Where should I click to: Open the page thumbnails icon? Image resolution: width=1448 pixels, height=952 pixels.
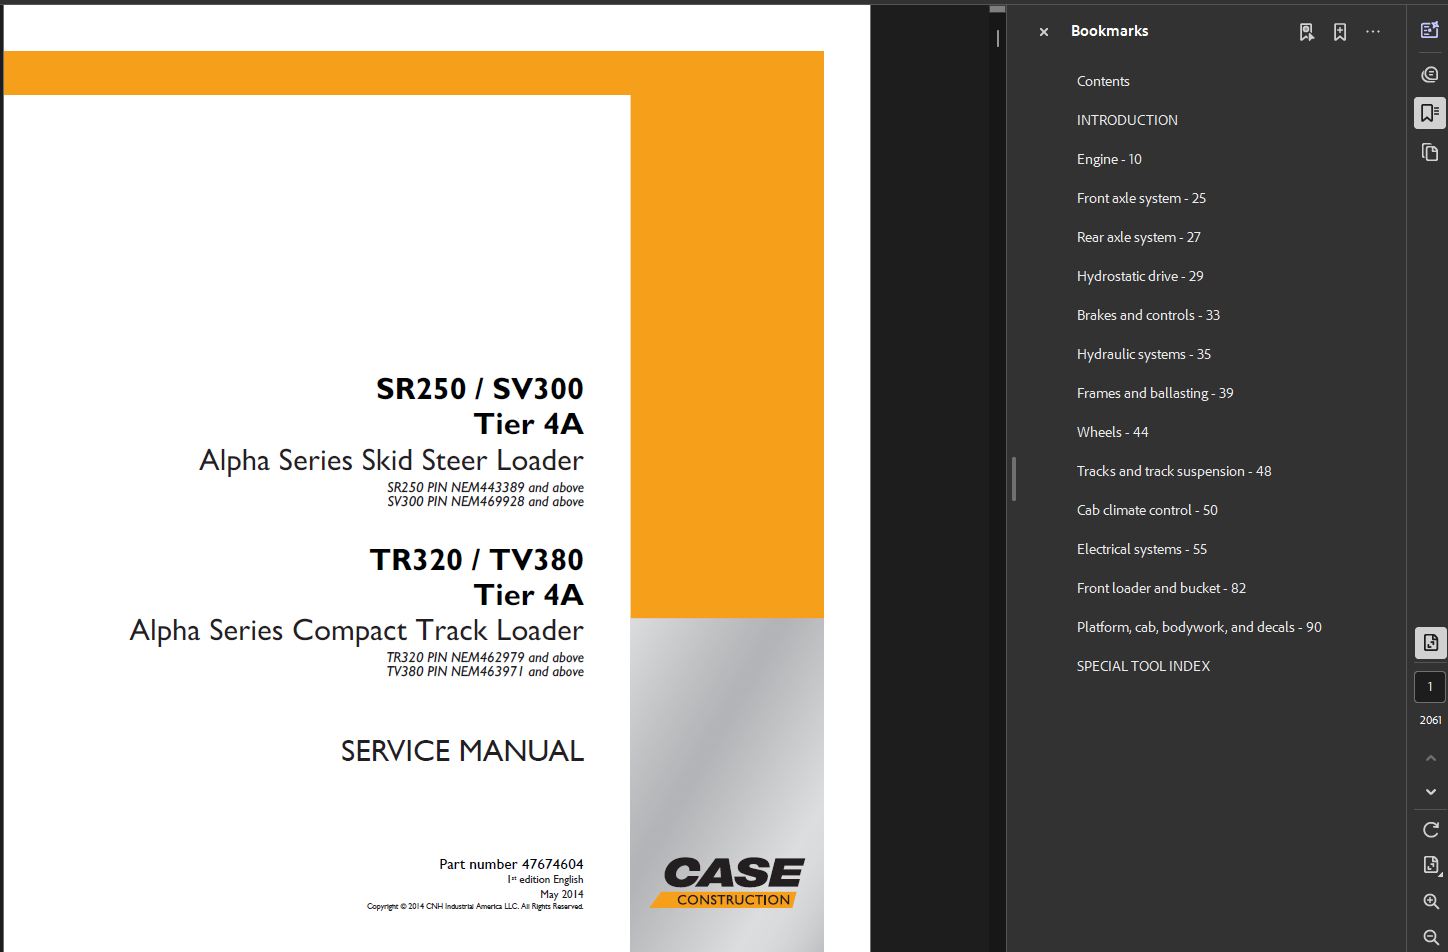tap(1430, 152)
